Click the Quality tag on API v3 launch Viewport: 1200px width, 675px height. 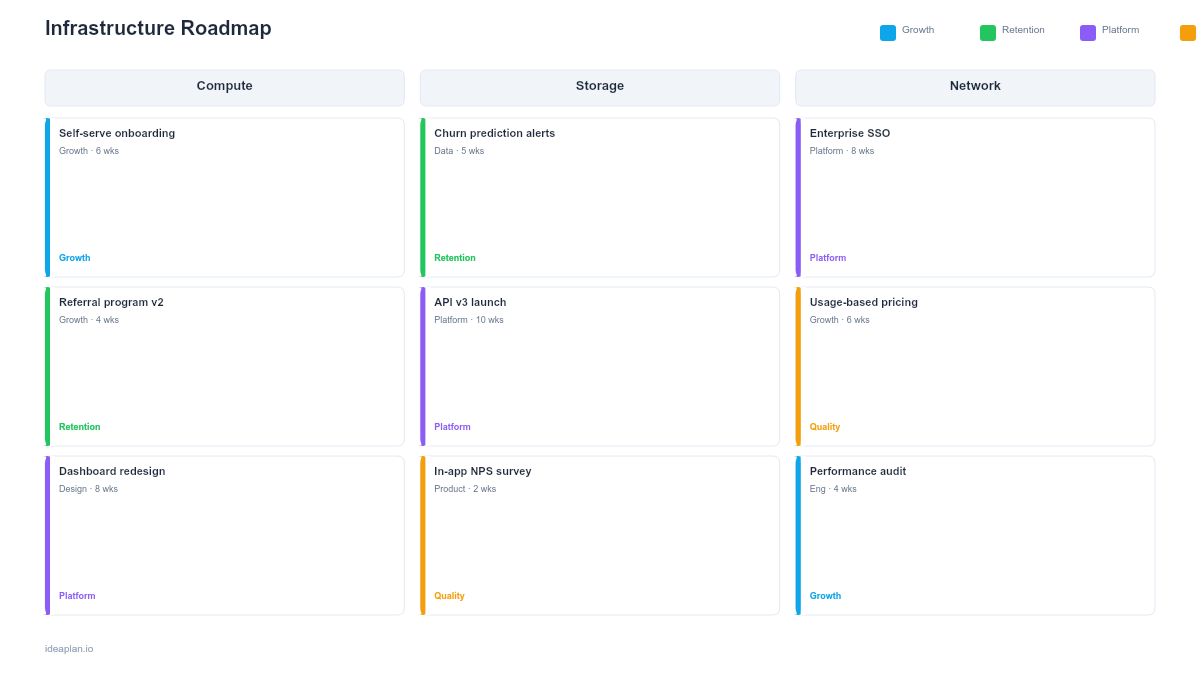click(452, 427)
